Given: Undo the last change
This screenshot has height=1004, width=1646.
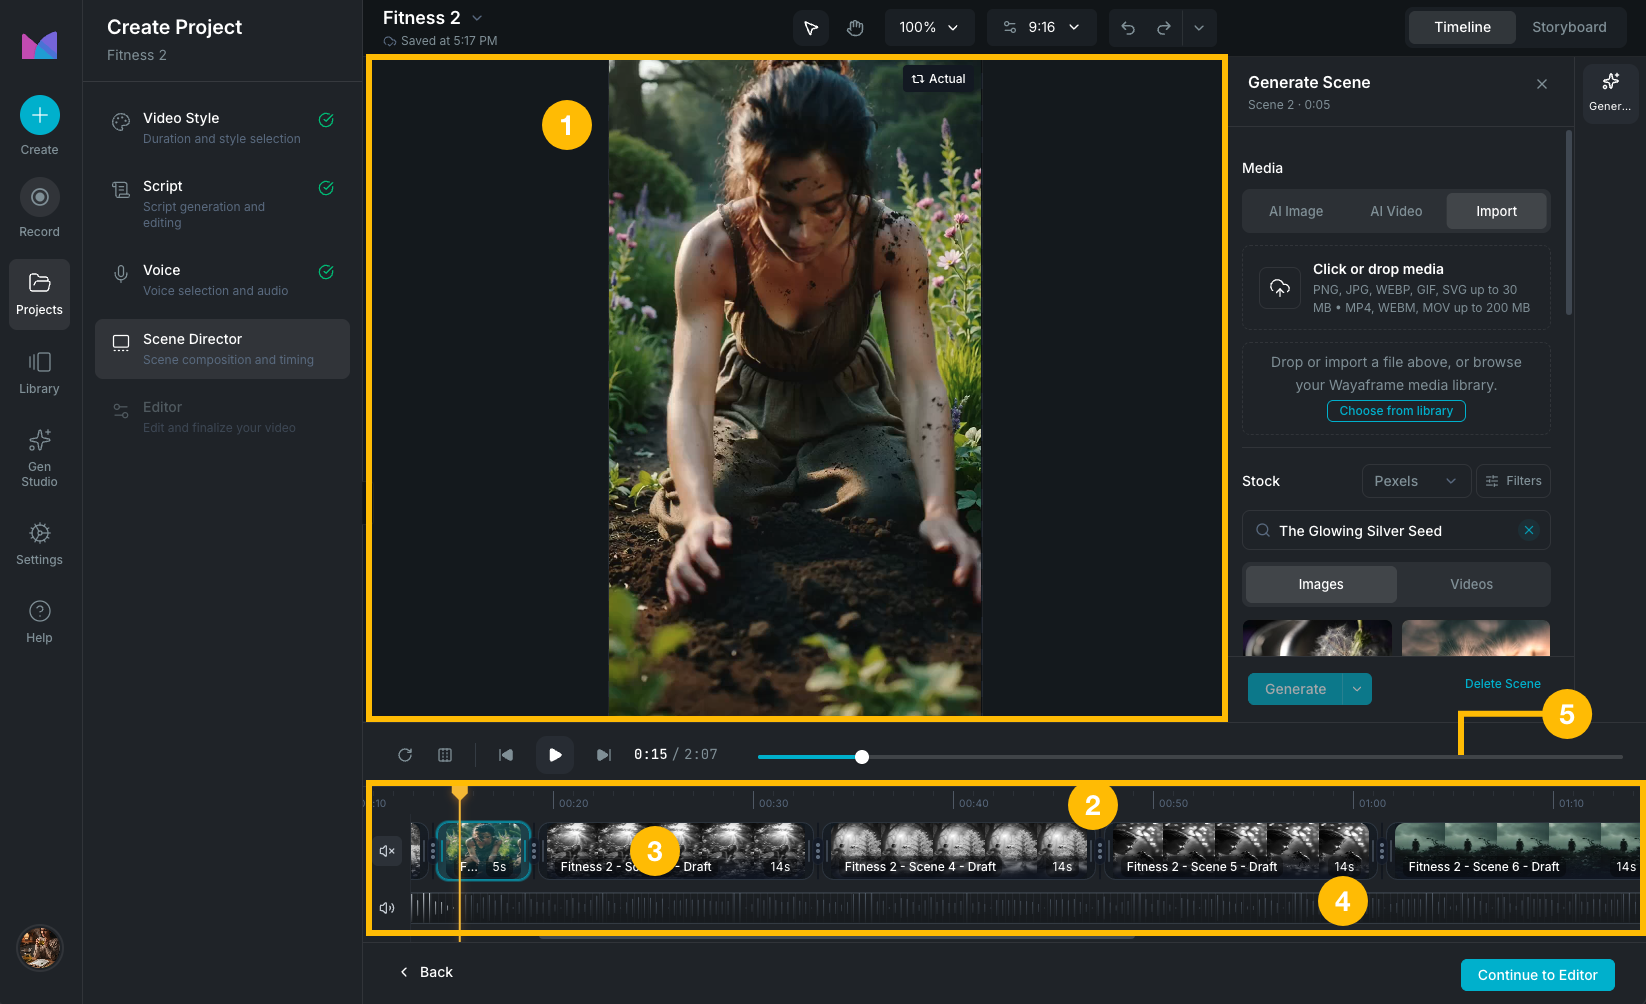Looking at the screenshot, I should [x=1127, y=27].
